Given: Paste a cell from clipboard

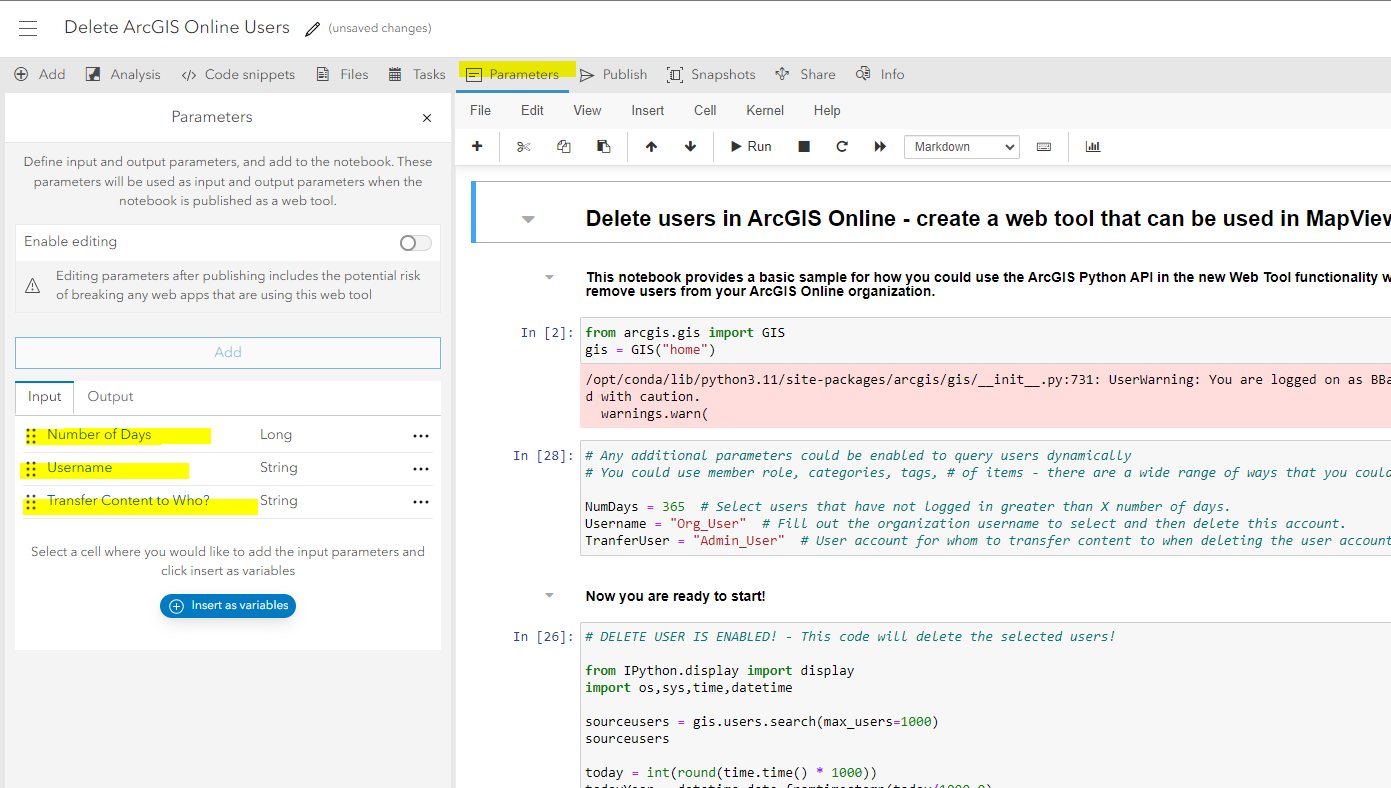Looking at the screenshot, I should click(603, 146).
